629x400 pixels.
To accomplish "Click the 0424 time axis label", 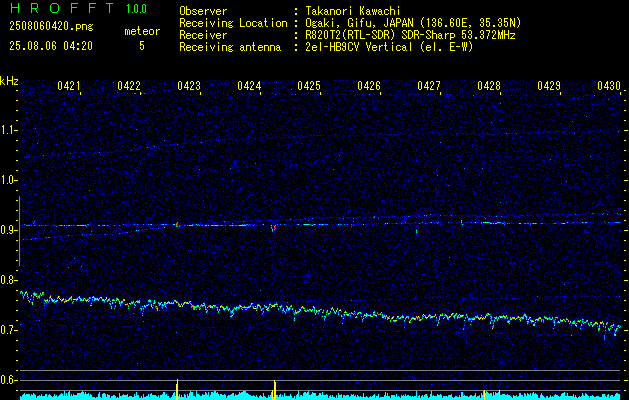I will point(249,86).
